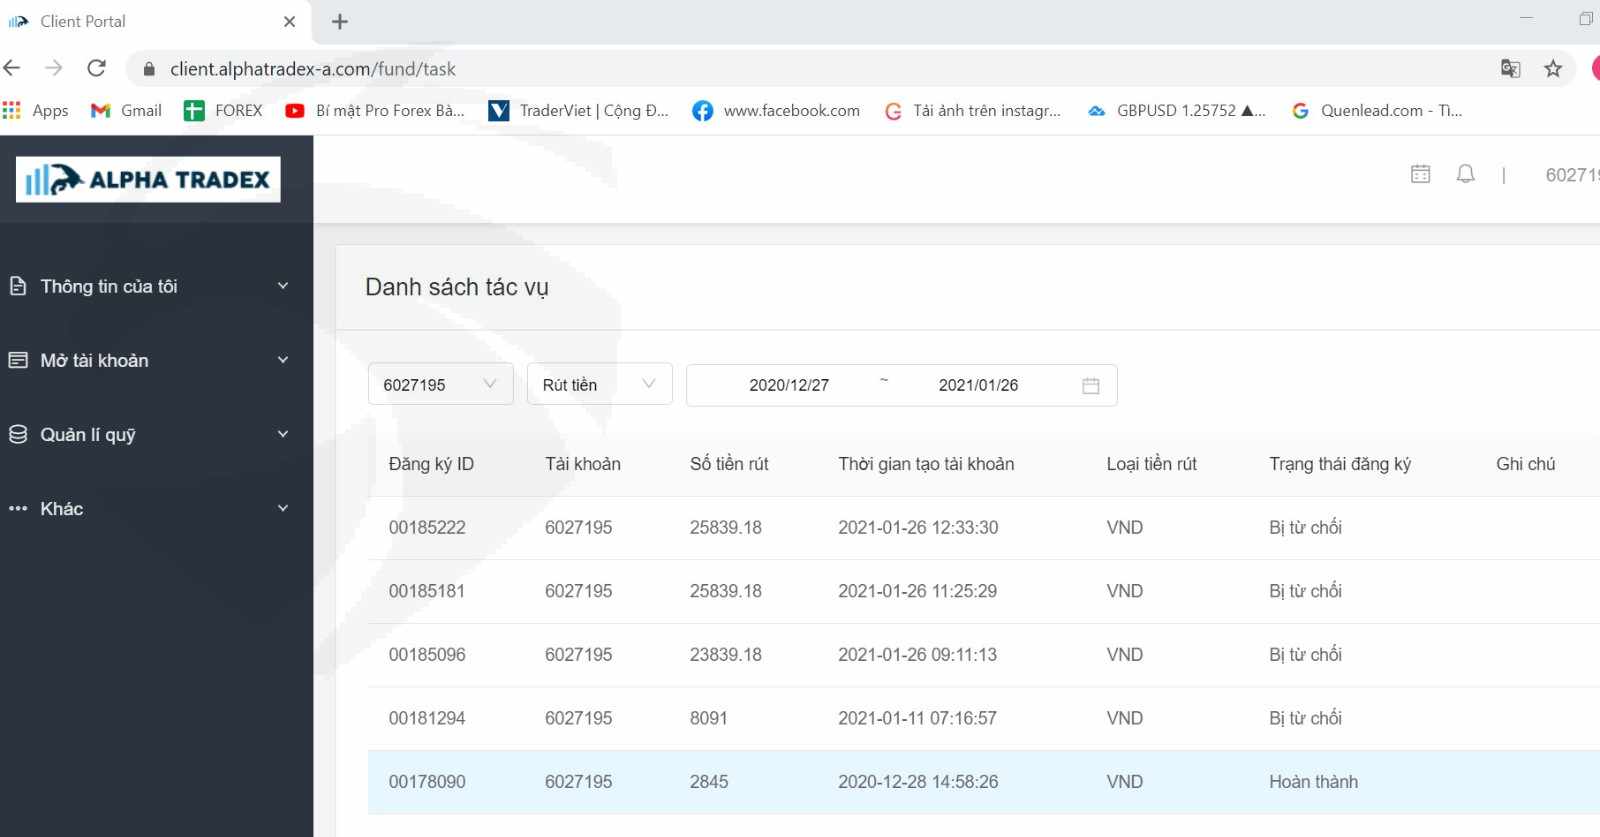The width and height of the screenshot is (1600, 837).
Task: Click start date 2020/12/27 field
Action: pos(789,386)
